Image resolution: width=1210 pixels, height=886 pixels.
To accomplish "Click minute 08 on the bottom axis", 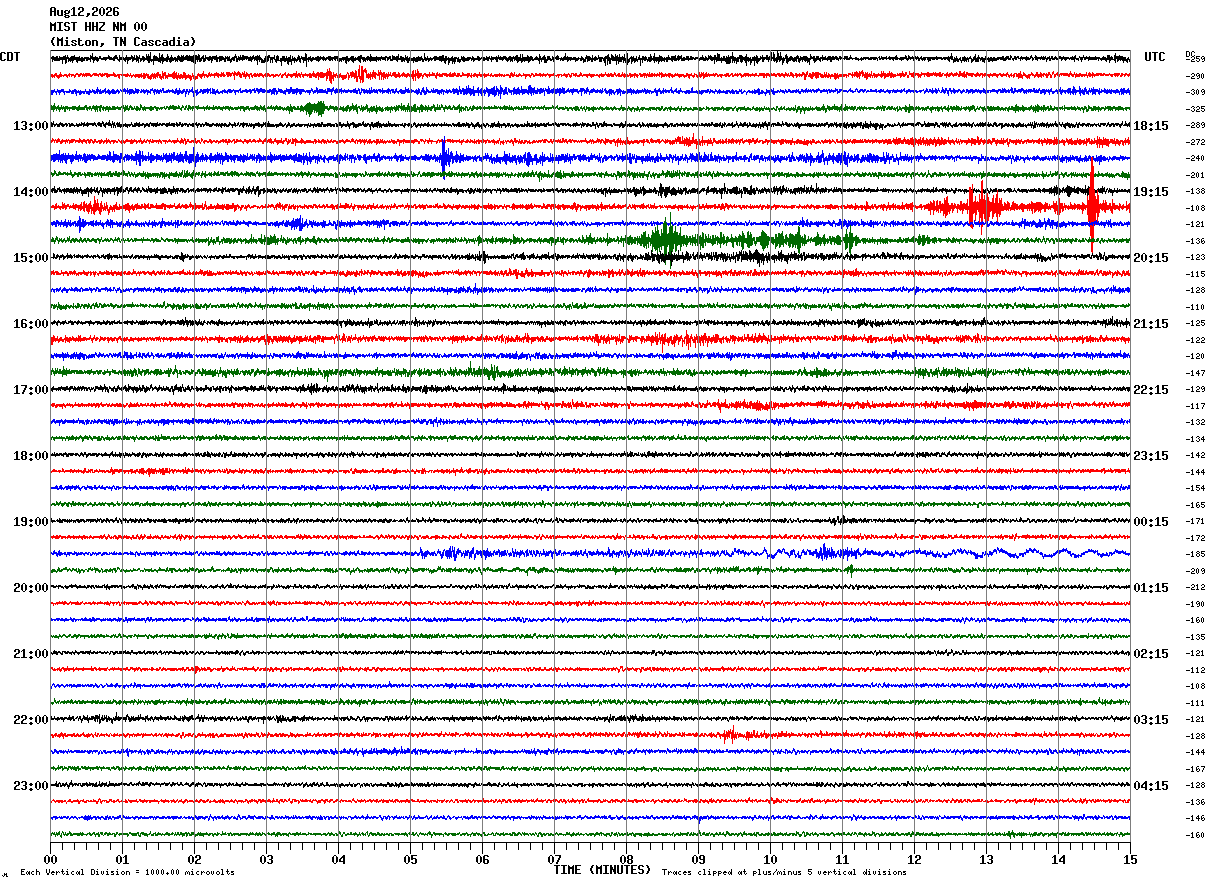I will pos(626,859).
